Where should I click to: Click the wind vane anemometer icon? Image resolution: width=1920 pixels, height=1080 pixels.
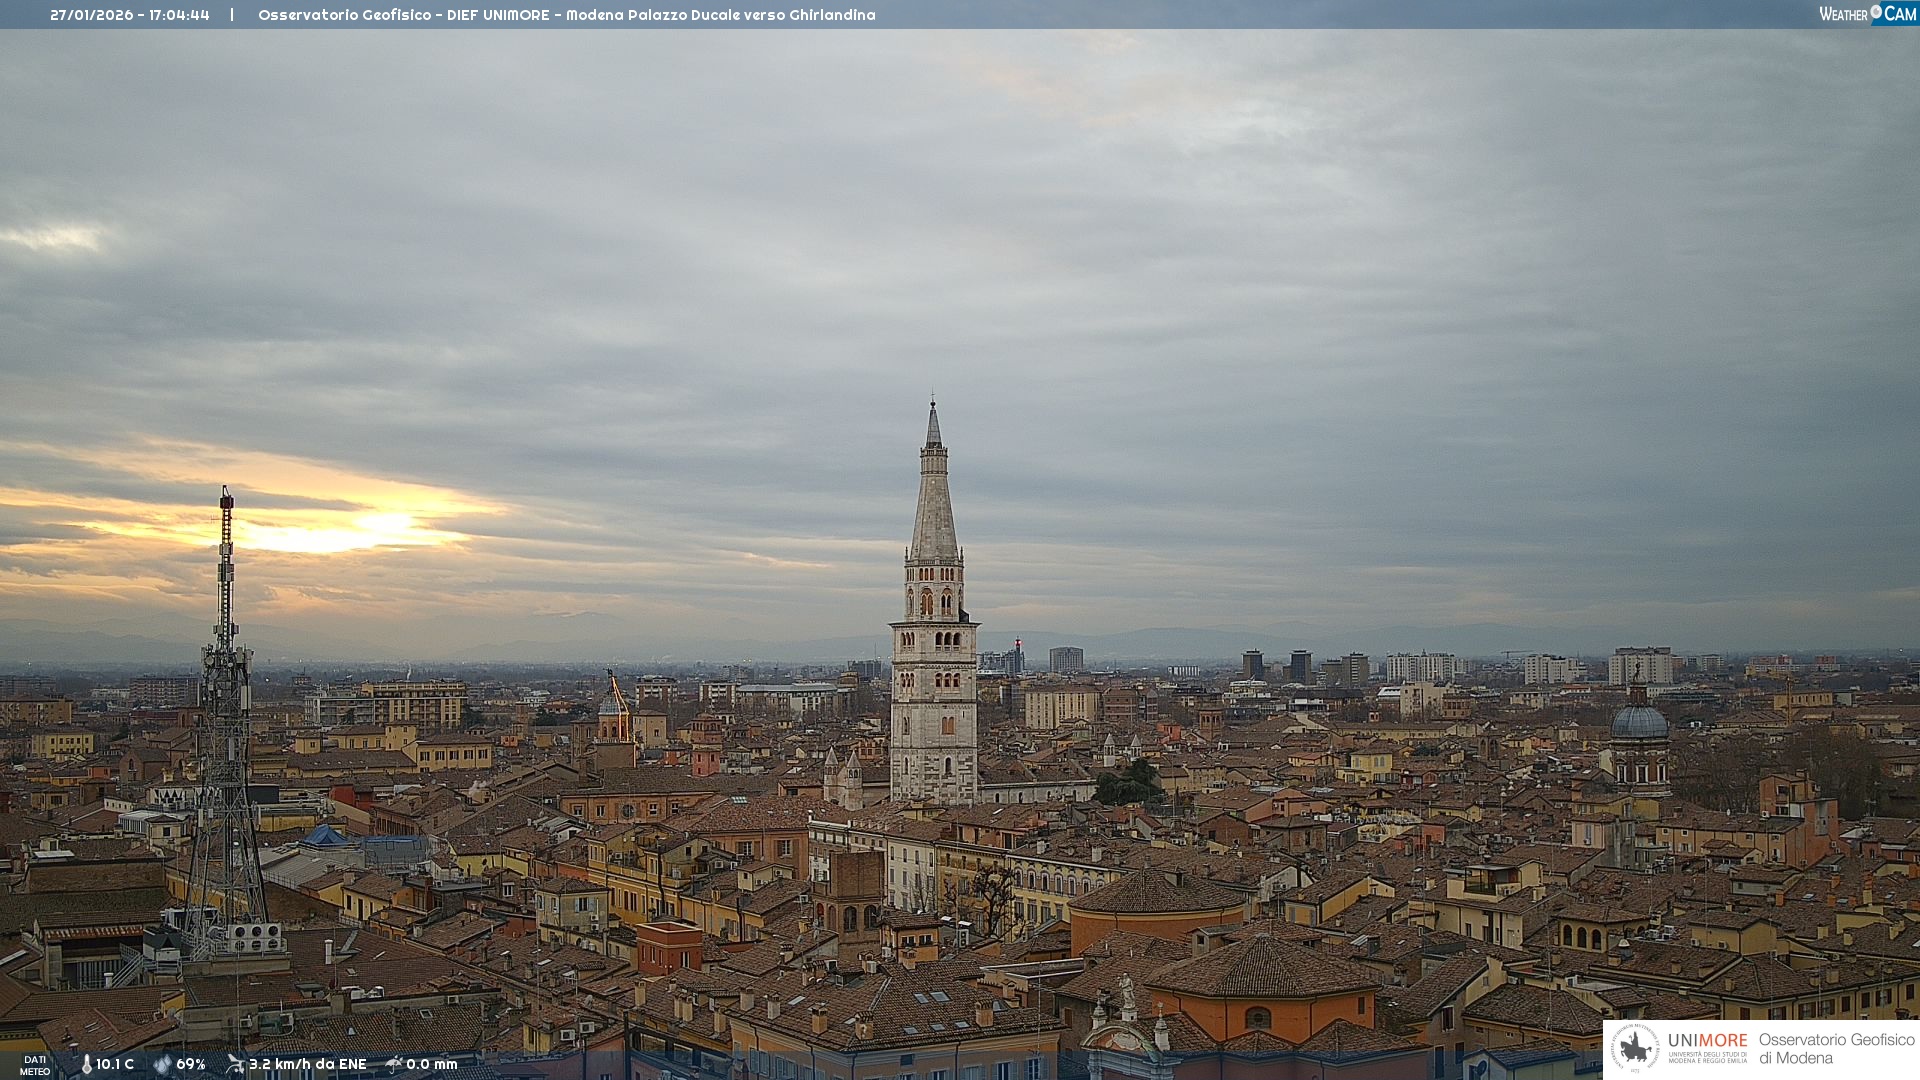235,1064
